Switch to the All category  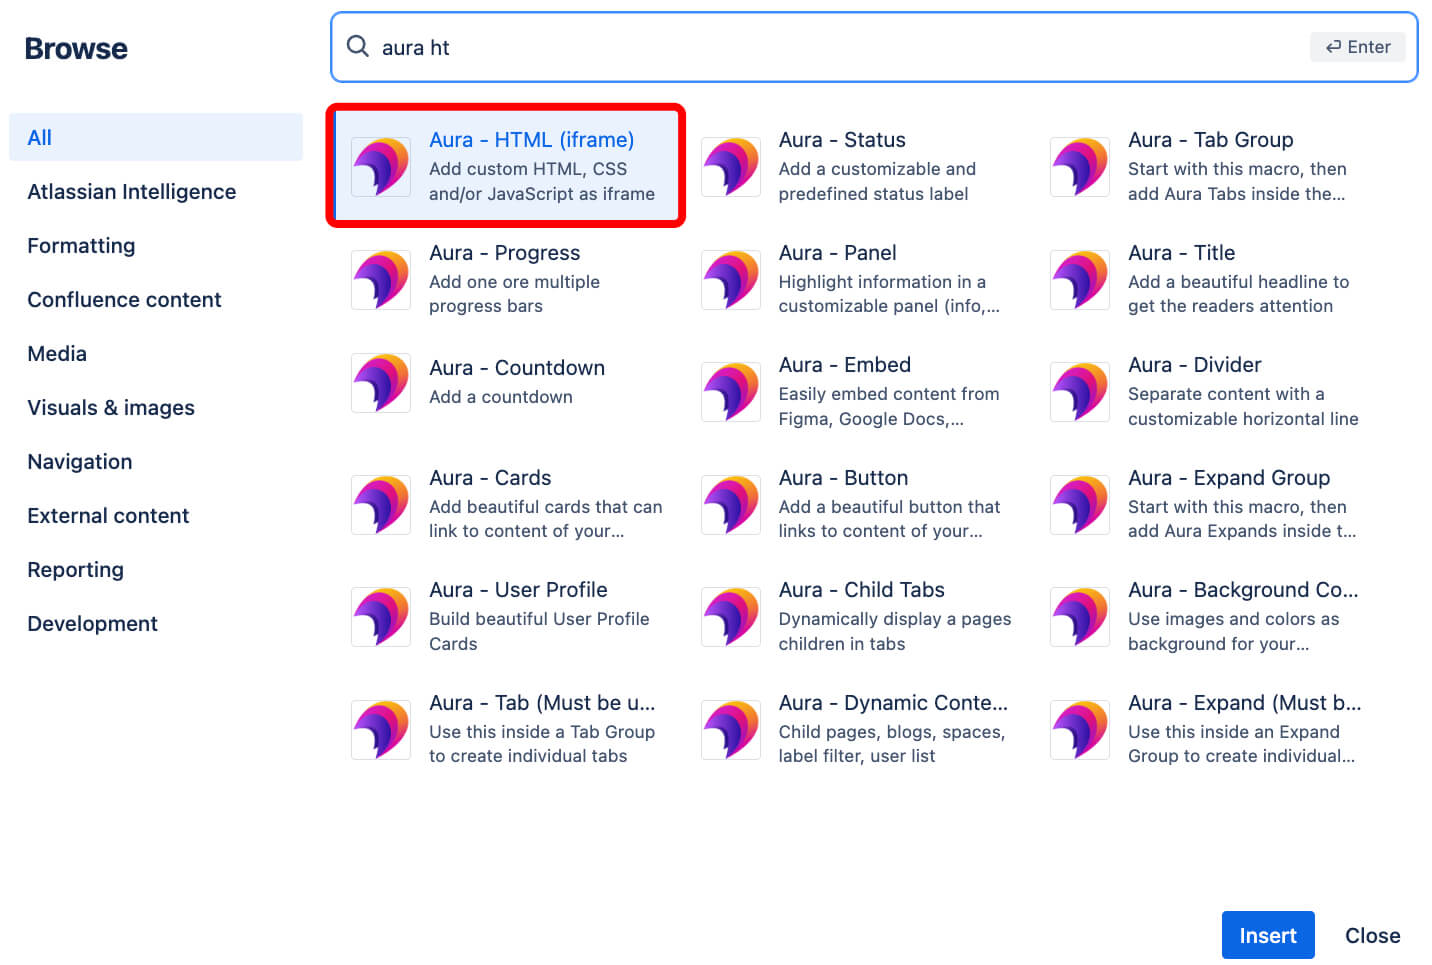[x=39, y=137]
